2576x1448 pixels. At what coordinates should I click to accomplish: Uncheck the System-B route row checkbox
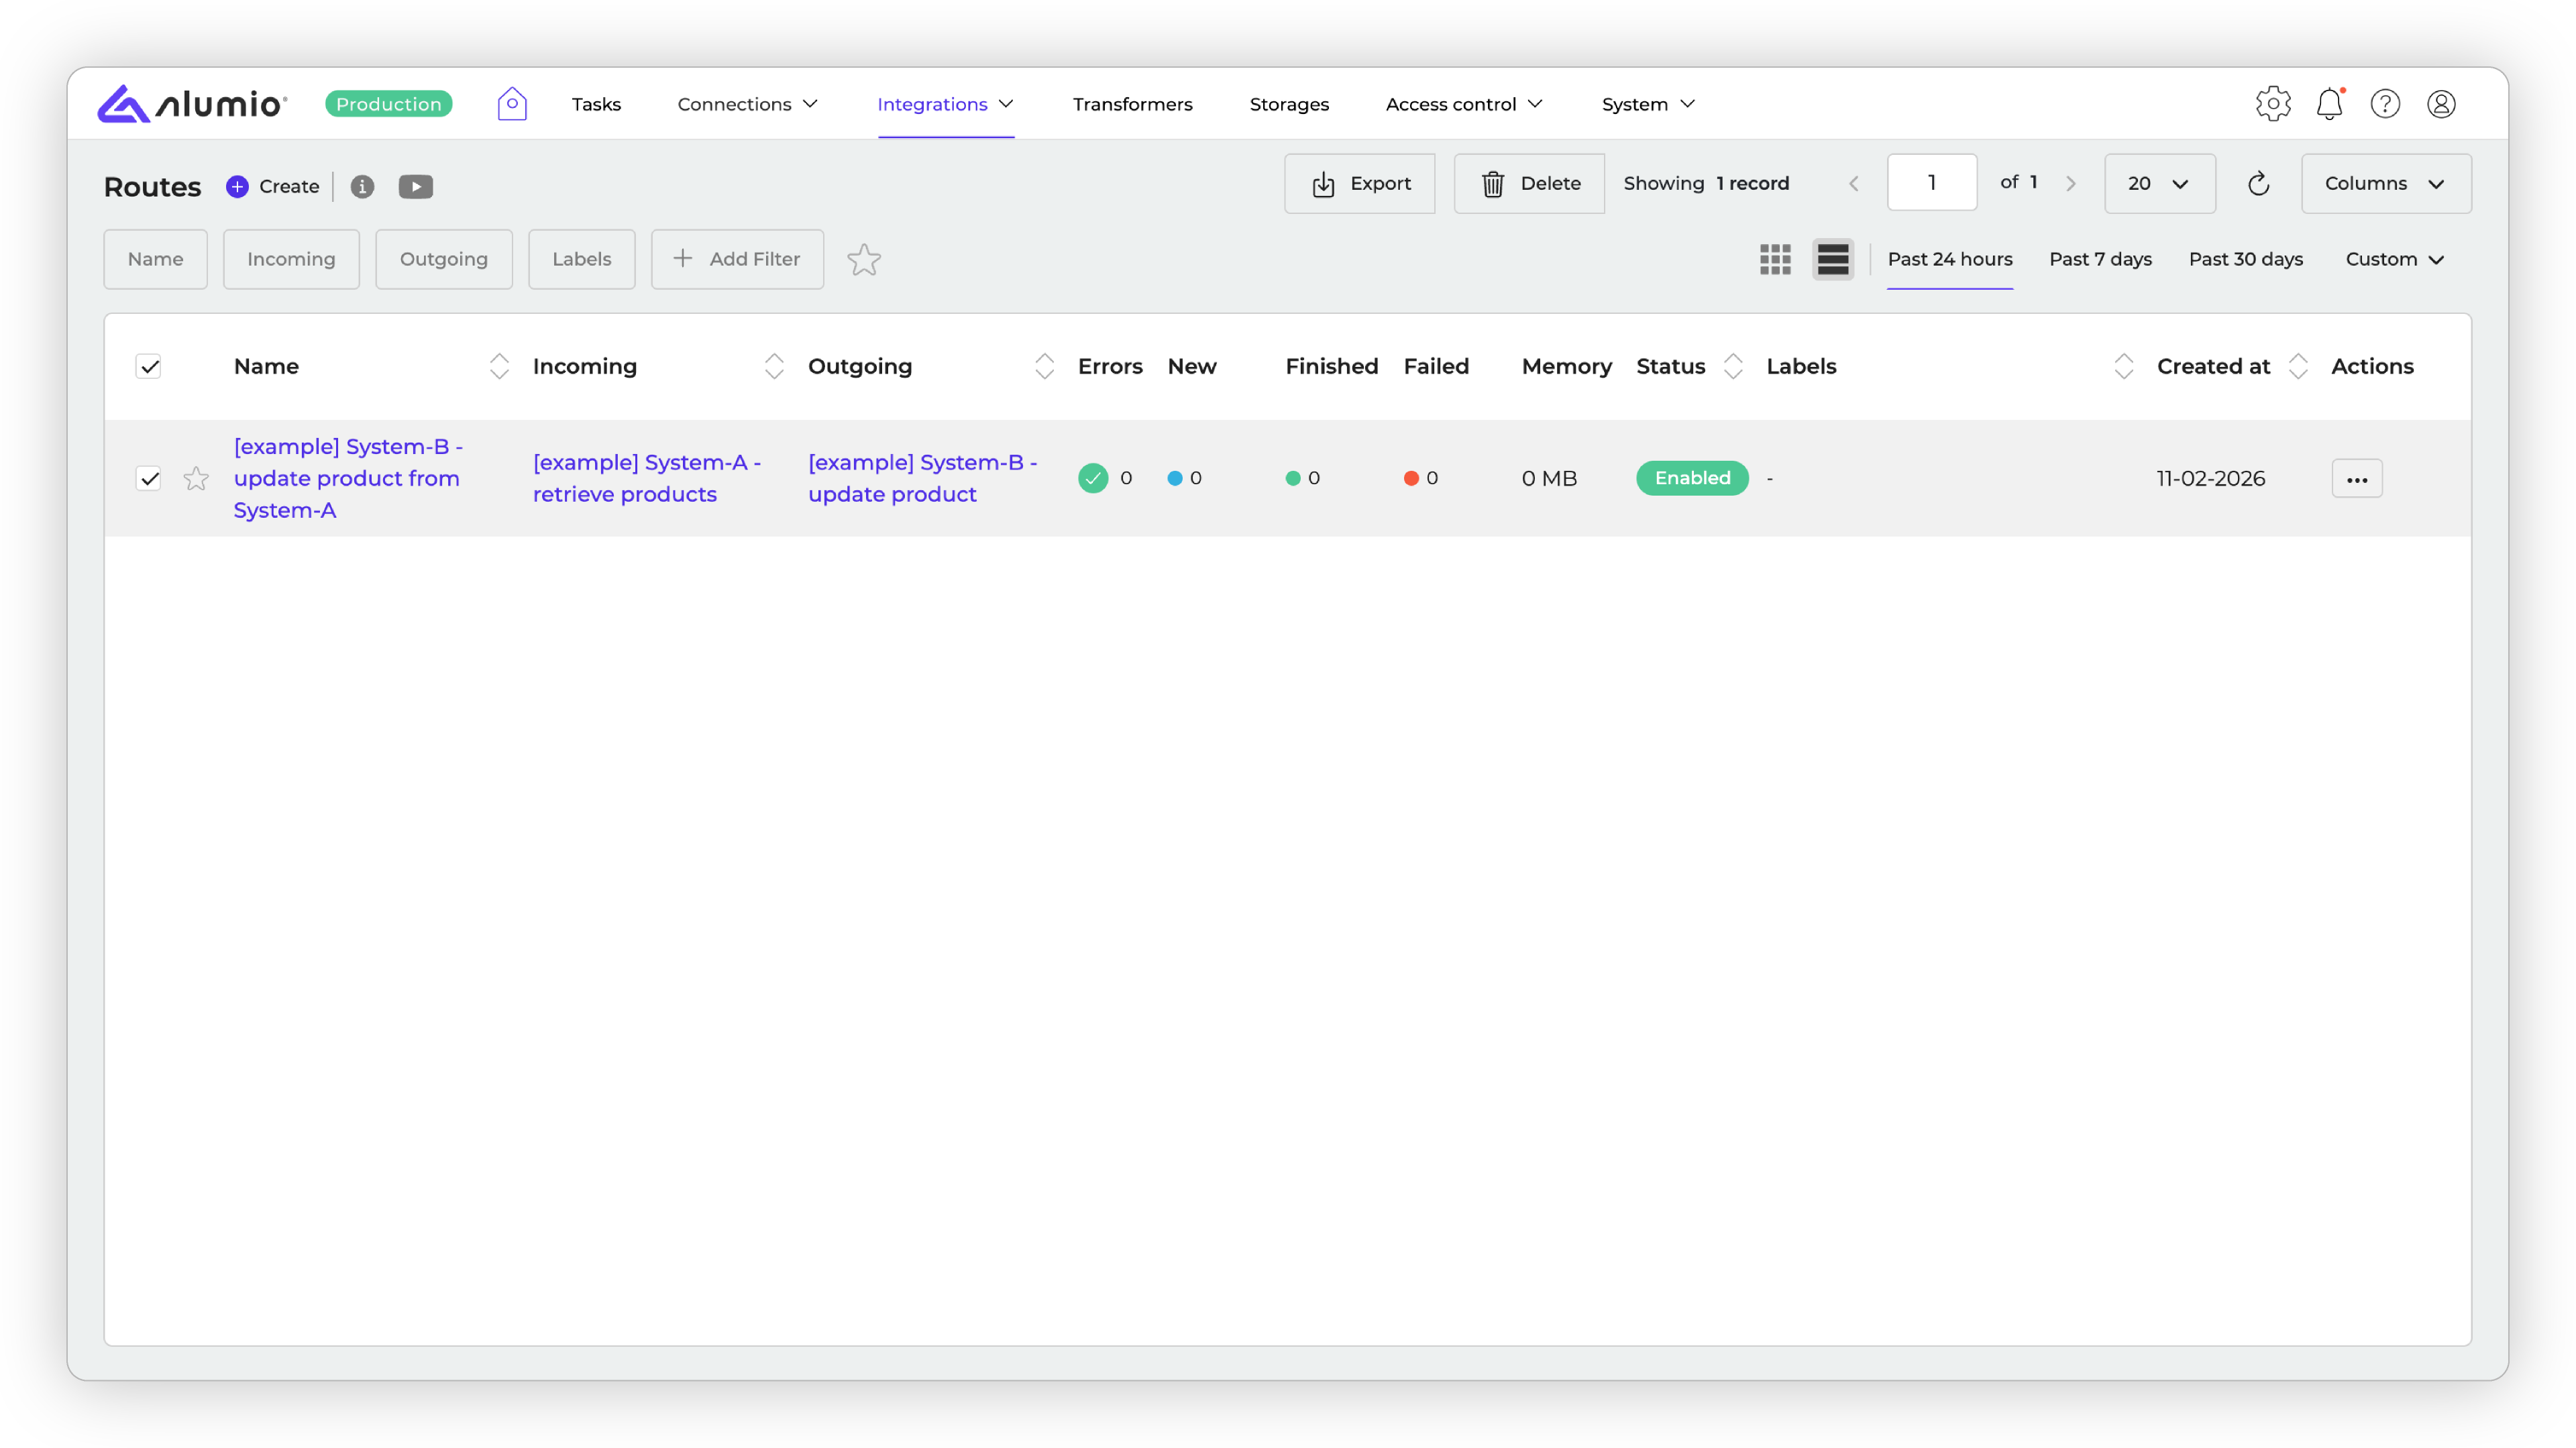[149, 479]
